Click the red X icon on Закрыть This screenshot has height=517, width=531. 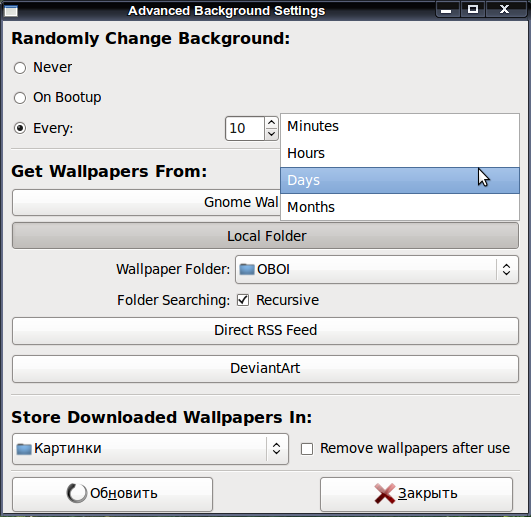(385, 494)
